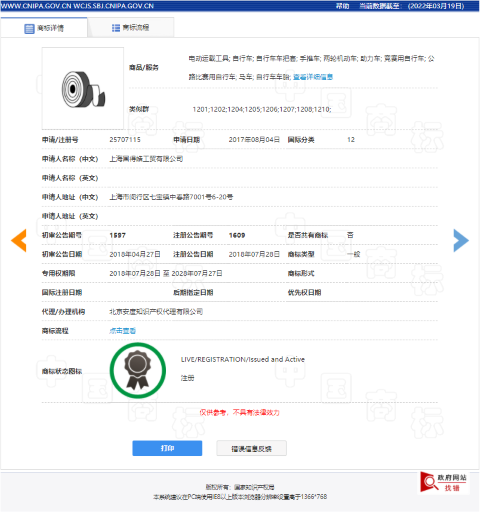Open the government website error-report icon

coord(444,482)
